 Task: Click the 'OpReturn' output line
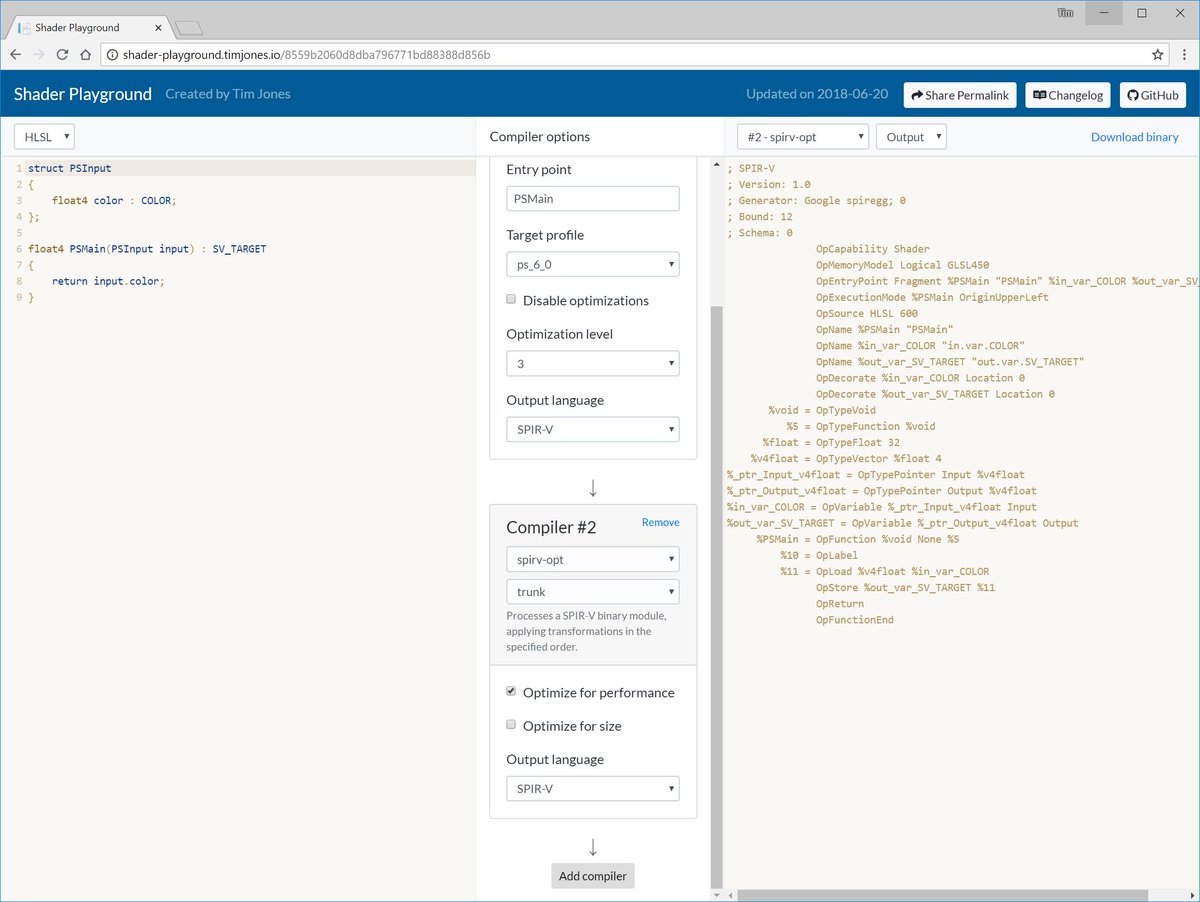840,604
